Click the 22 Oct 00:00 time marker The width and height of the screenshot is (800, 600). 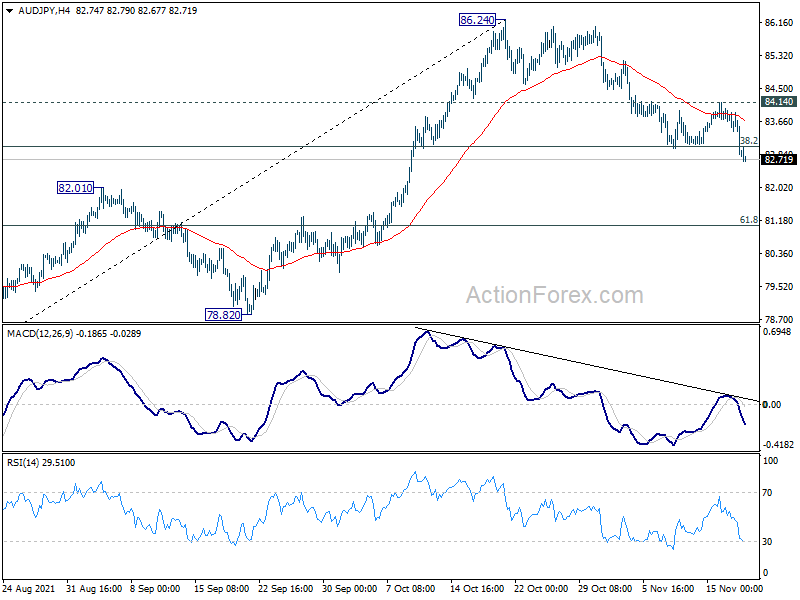[x=541, y=588]
